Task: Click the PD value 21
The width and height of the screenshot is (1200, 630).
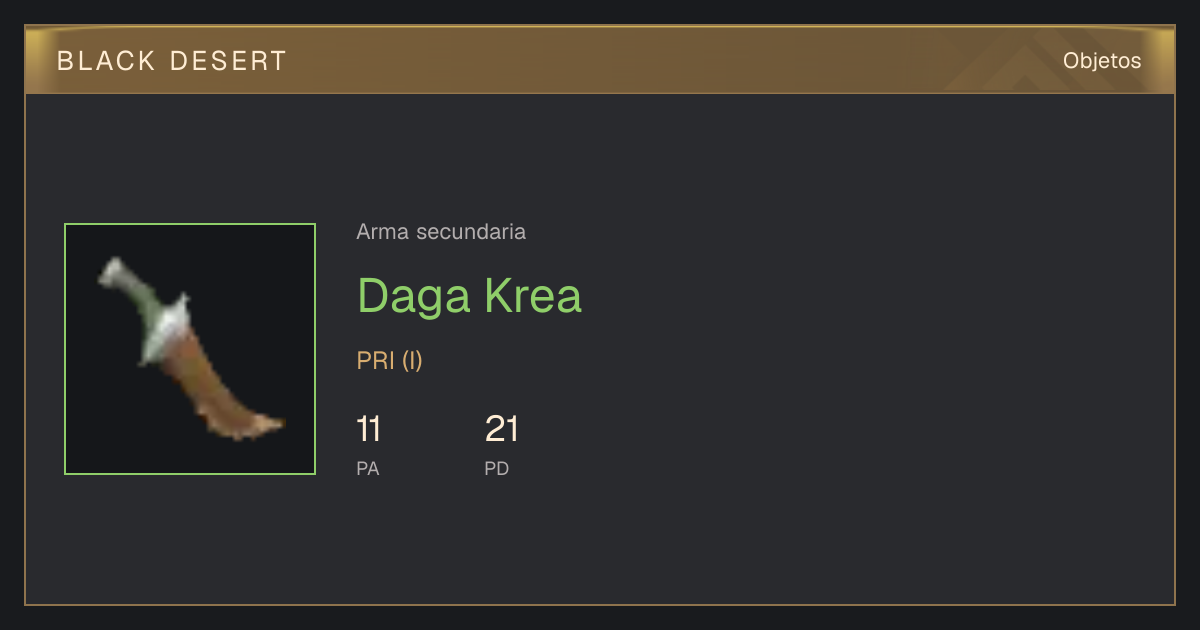Action: tap(502, 430)
